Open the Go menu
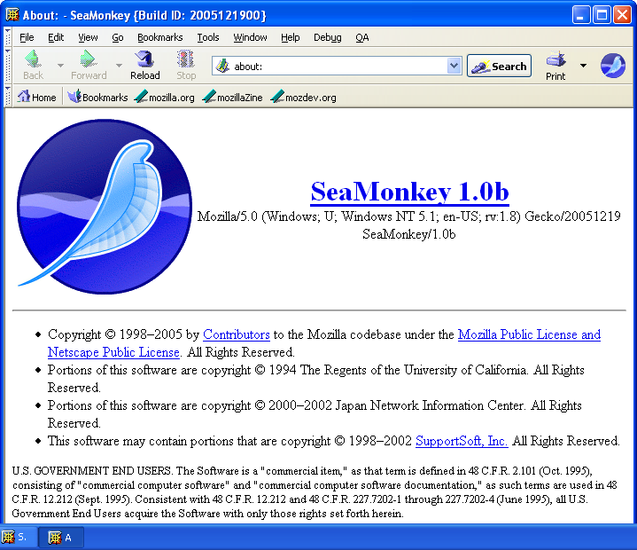This screenshot has width=637, height=550. [117, 37]
